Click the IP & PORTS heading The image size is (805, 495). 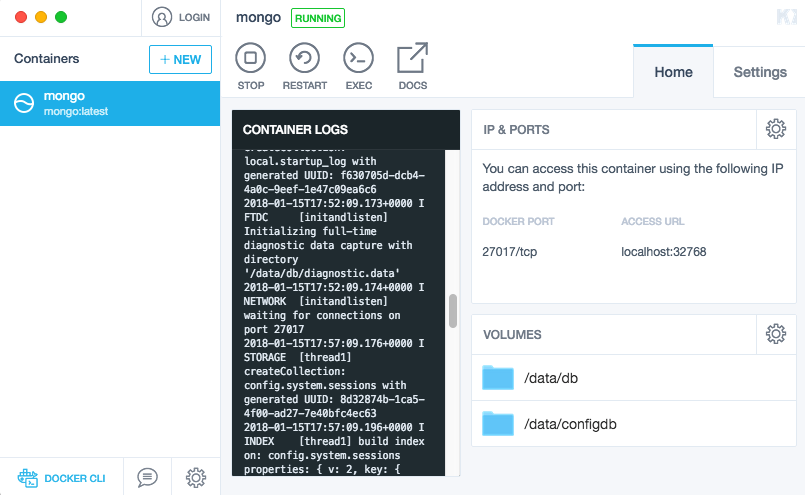[x=516, y=129]
